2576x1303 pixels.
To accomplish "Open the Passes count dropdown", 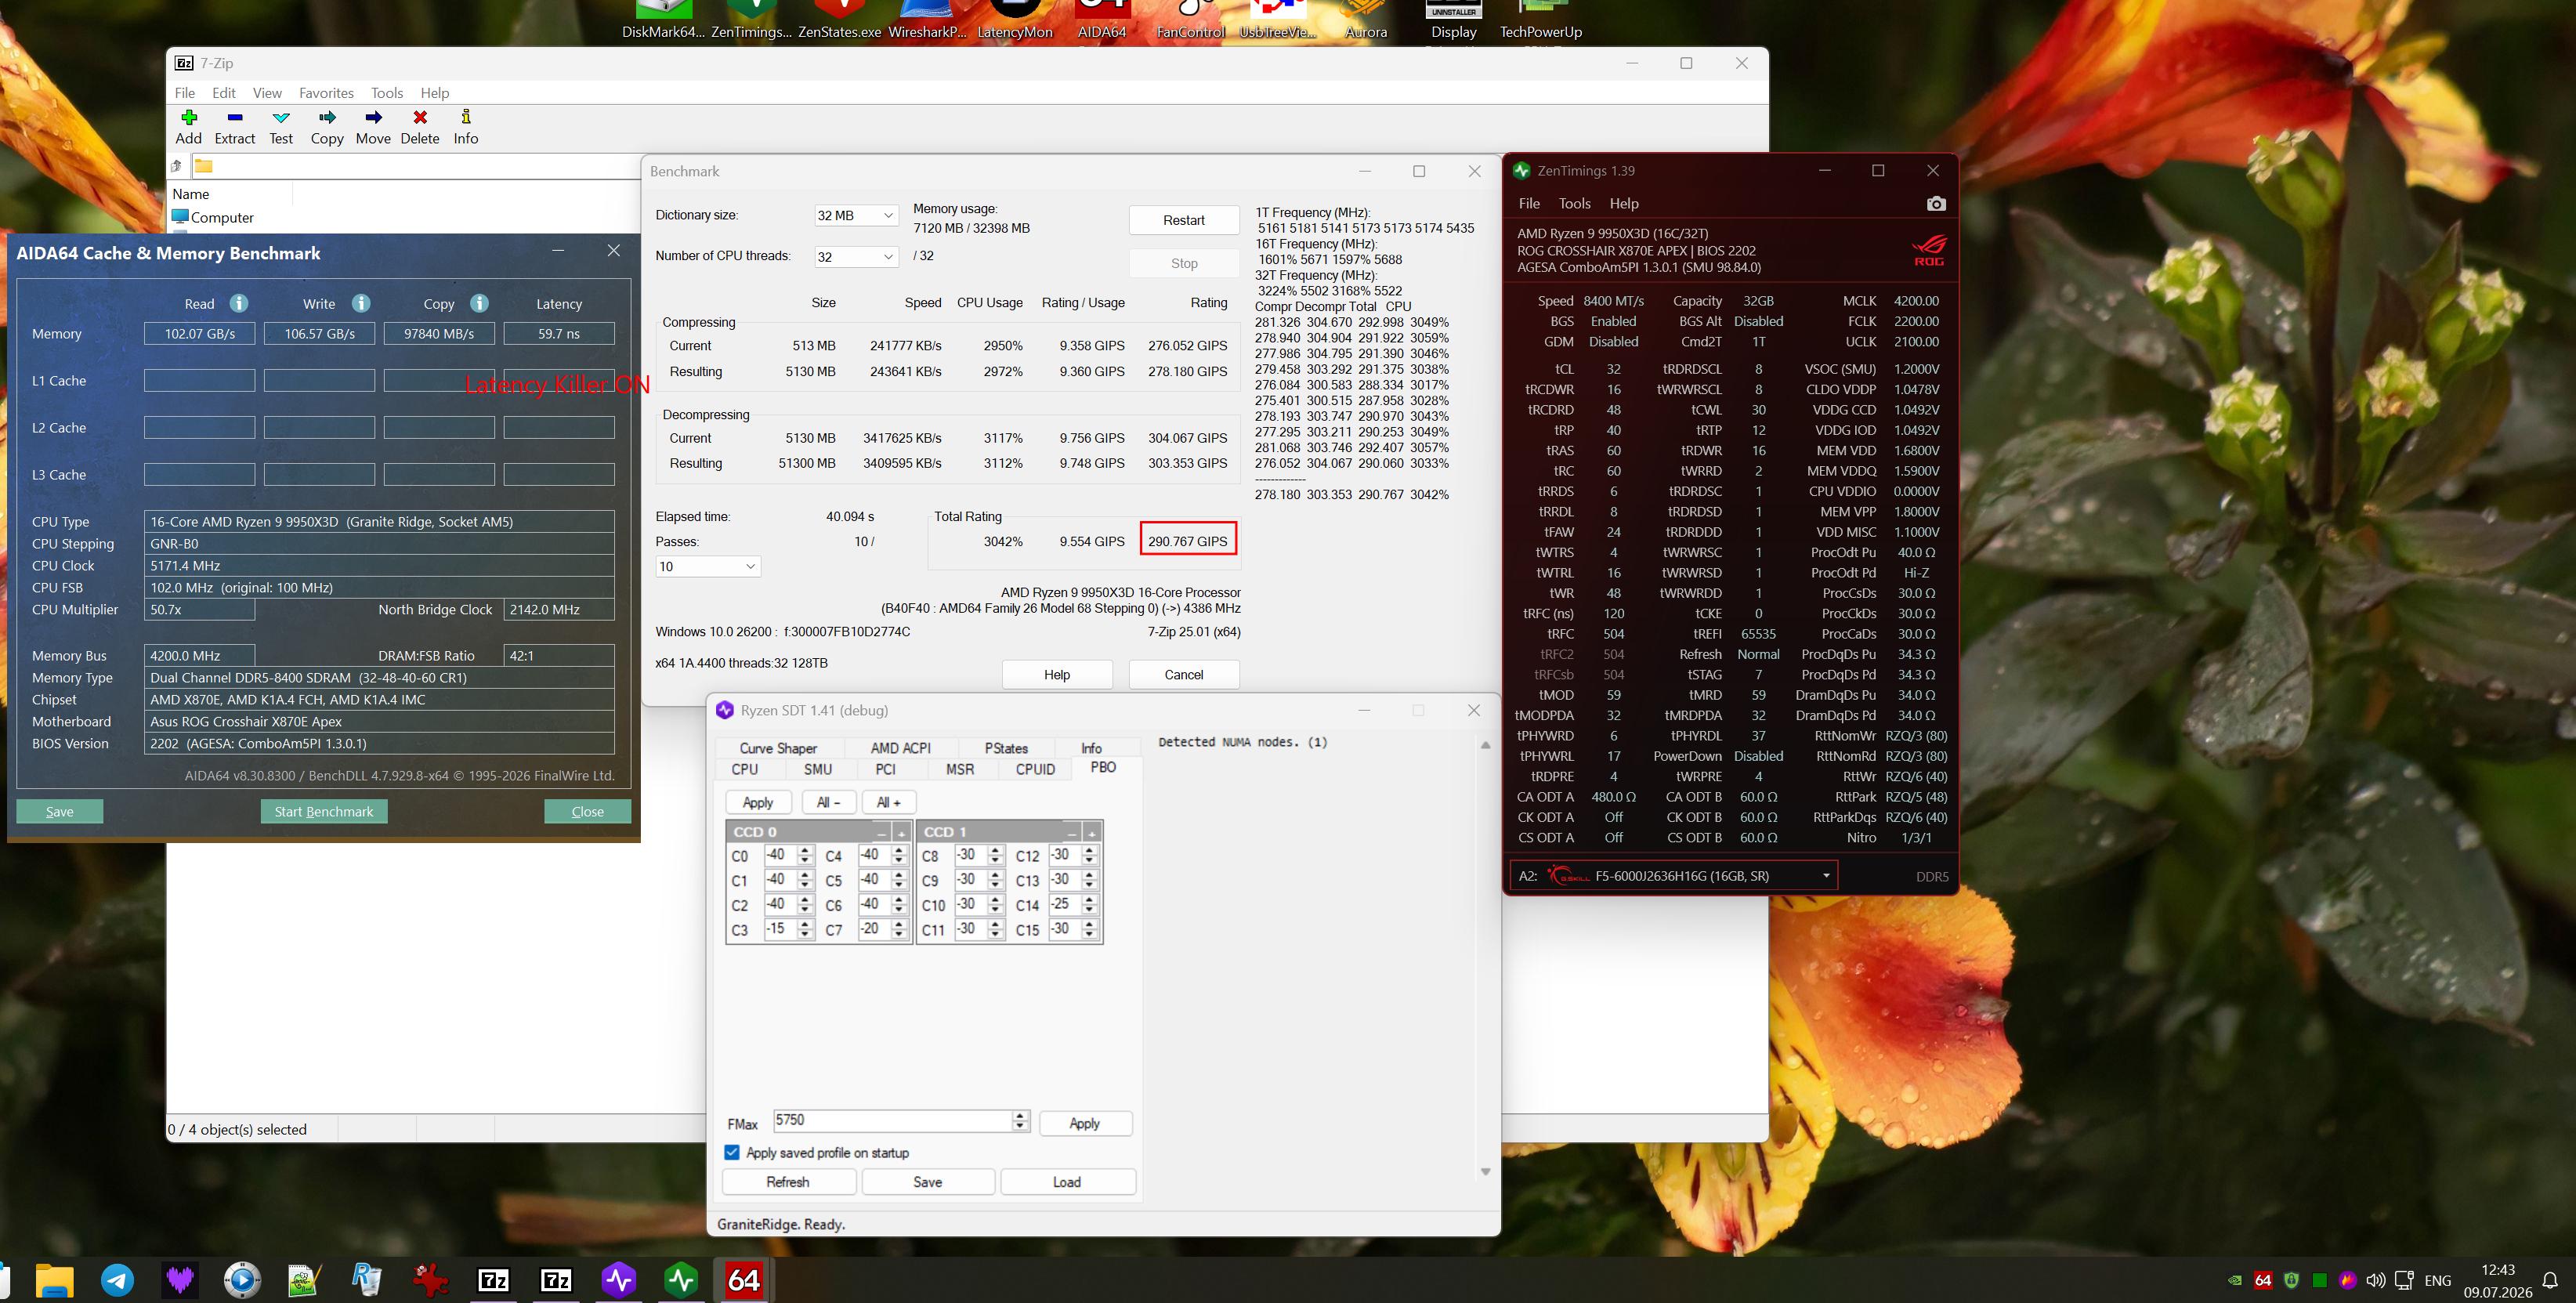I will point(708,566).
